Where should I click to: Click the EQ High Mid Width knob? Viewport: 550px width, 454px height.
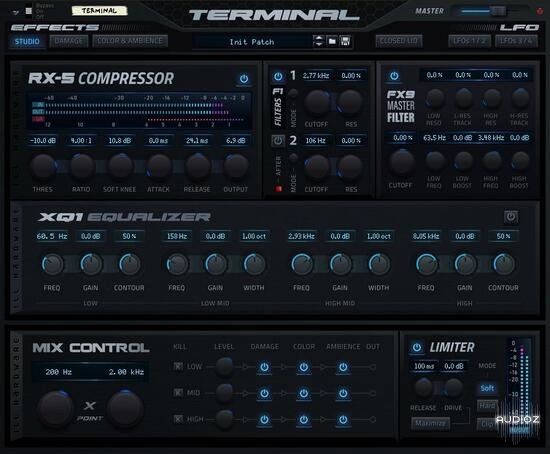click(379, 264)
